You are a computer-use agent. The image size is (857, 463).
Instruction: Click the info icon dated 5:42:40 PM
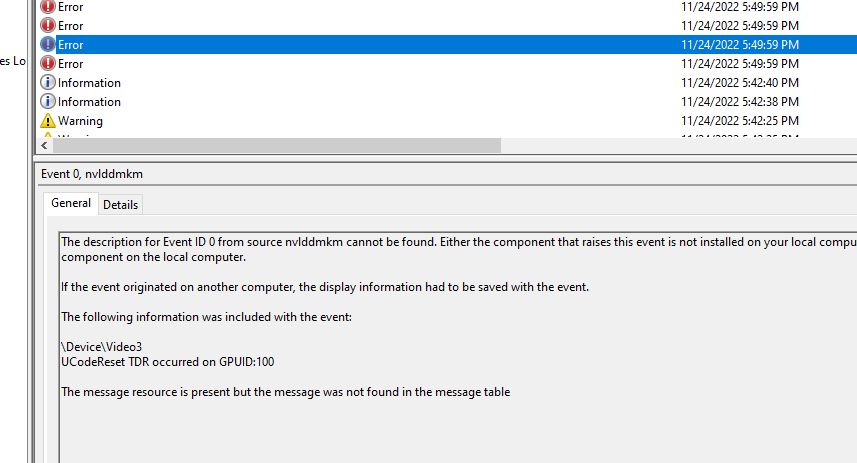(x=48, y=83)
